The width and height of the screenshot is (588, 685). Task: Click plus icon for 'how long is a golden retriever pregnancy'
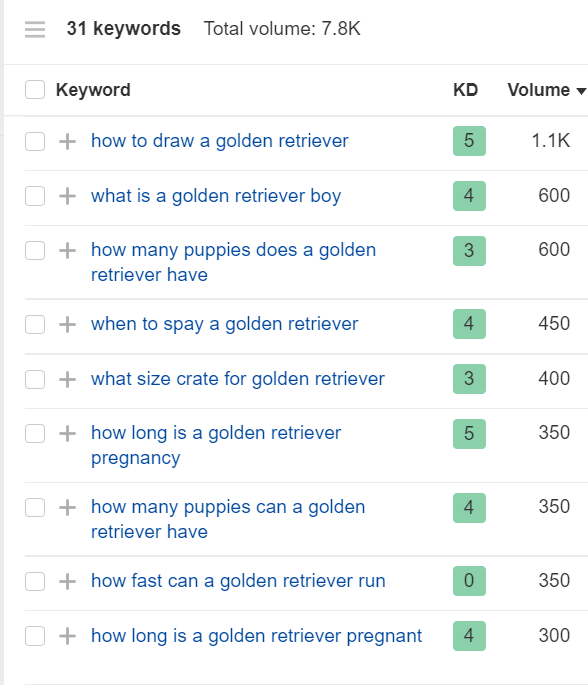pos(67,434)
